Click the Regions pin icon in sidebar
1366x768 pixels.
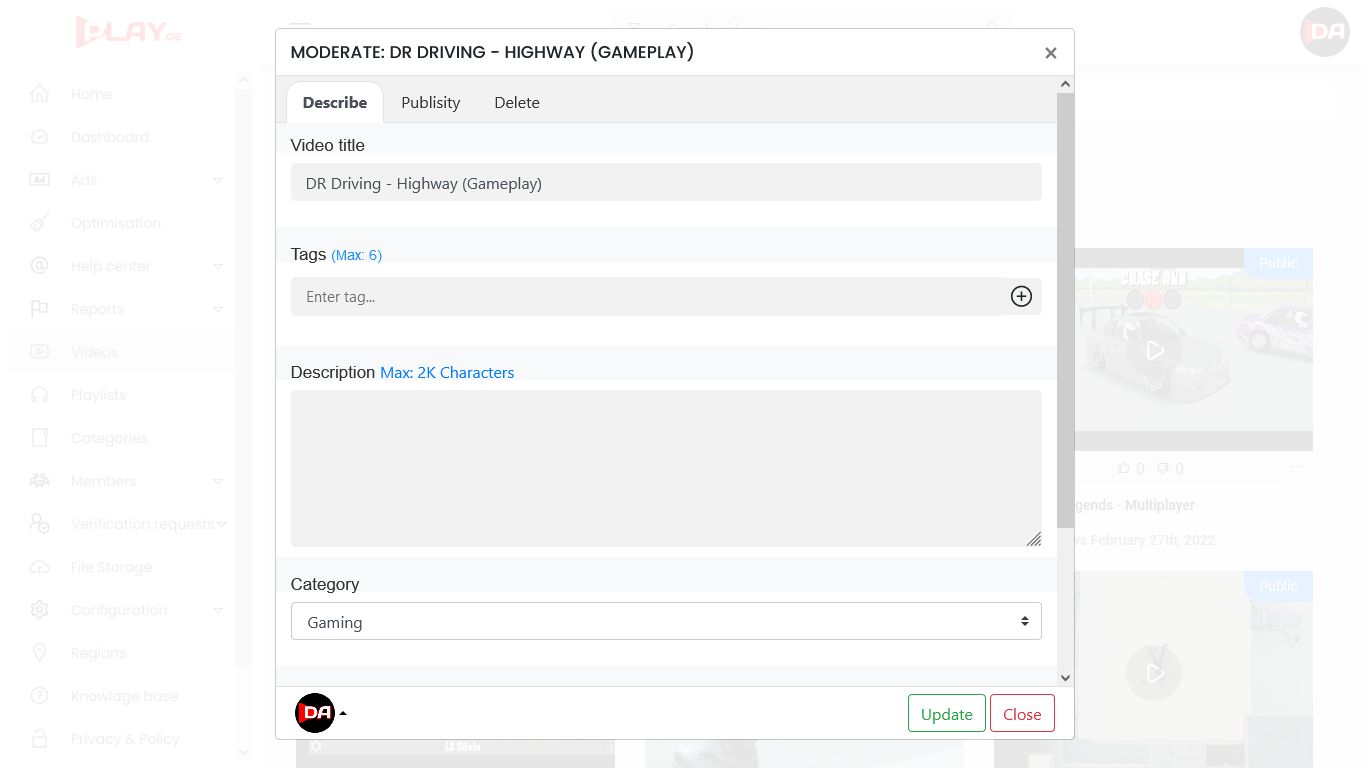pyautogui.click(x=39, y=653)
